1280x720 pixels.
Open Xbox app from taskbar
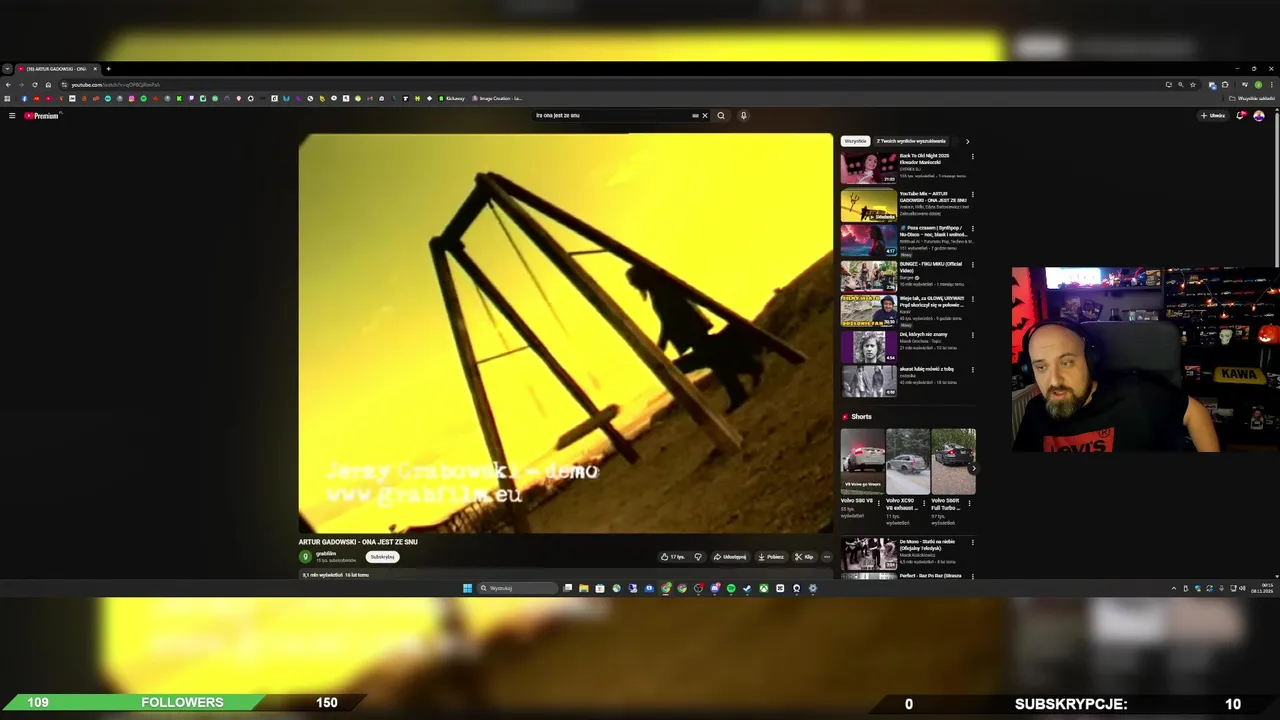(763, 588)
